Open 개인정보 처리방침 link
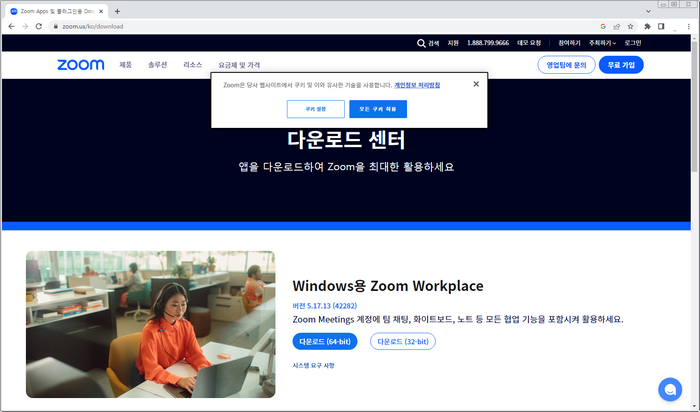 (417, 85)
